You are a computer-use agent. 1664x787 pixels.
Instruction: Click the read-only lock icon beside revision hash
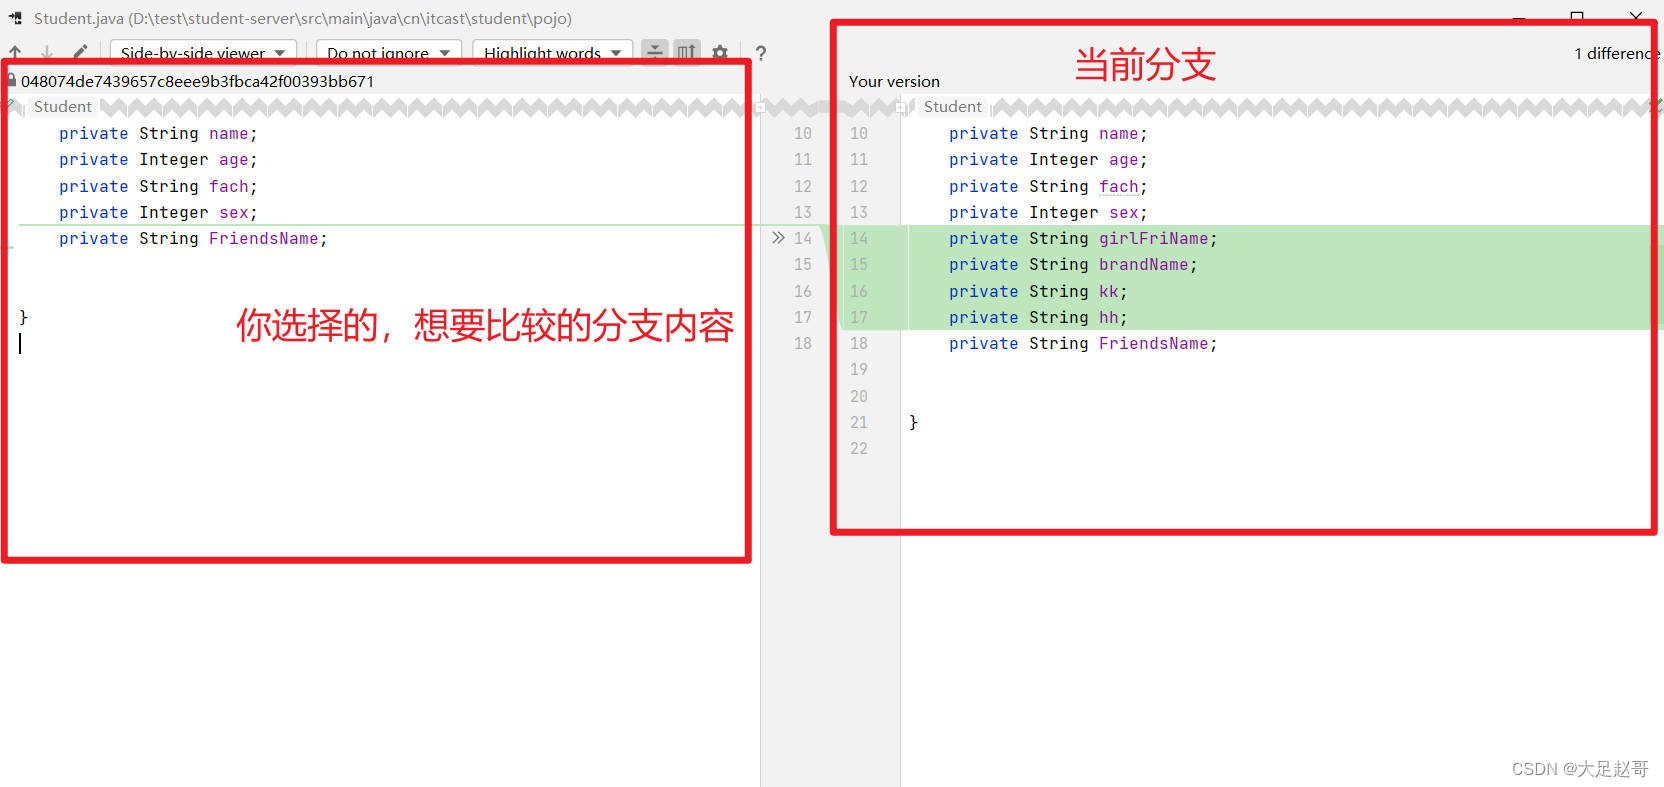(x=11, y=80)
